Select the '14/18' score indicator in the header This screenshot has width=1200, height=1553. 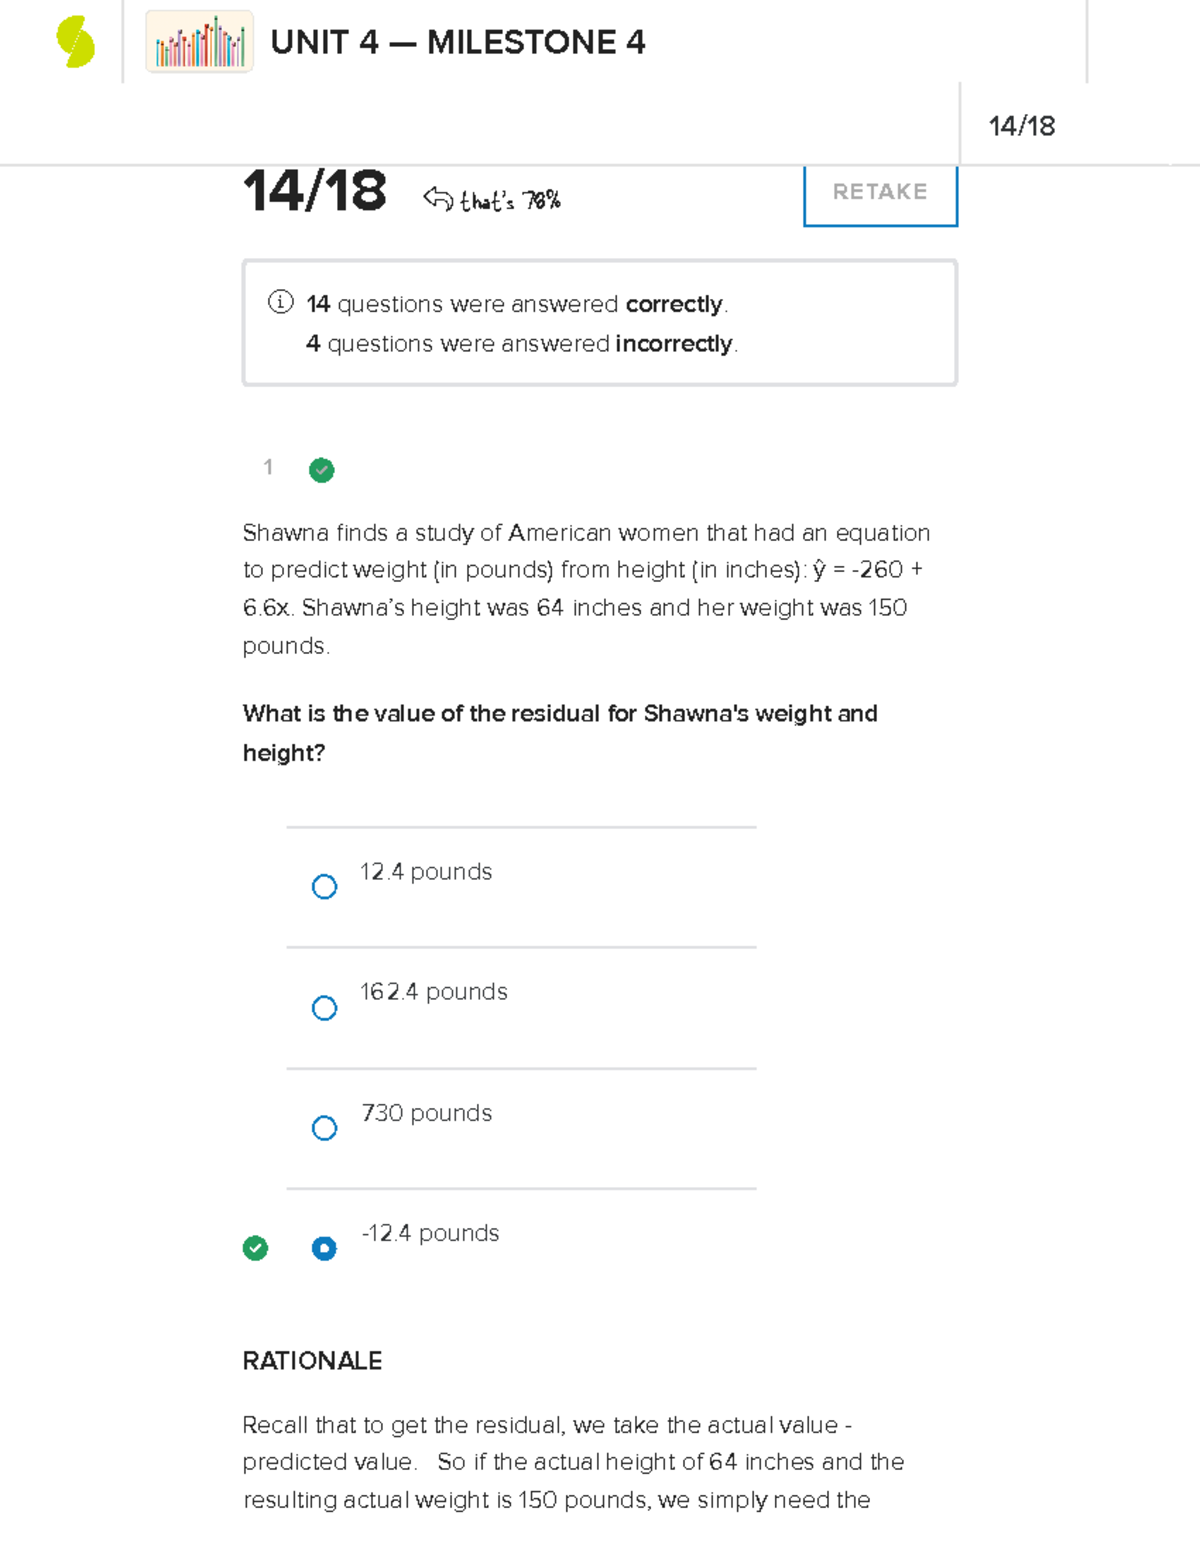click(x=1022, y=125)
